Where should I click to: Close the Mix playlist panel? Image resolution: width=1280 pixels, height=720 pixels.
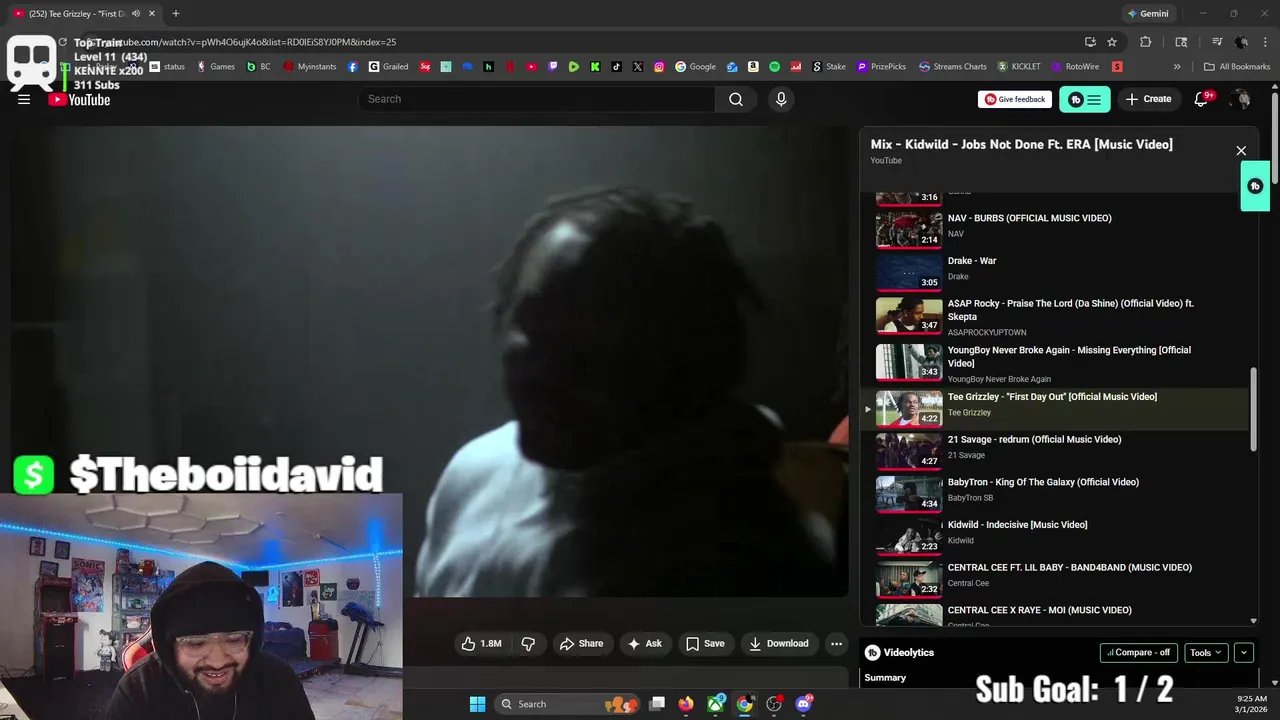tap(1241, 151)
